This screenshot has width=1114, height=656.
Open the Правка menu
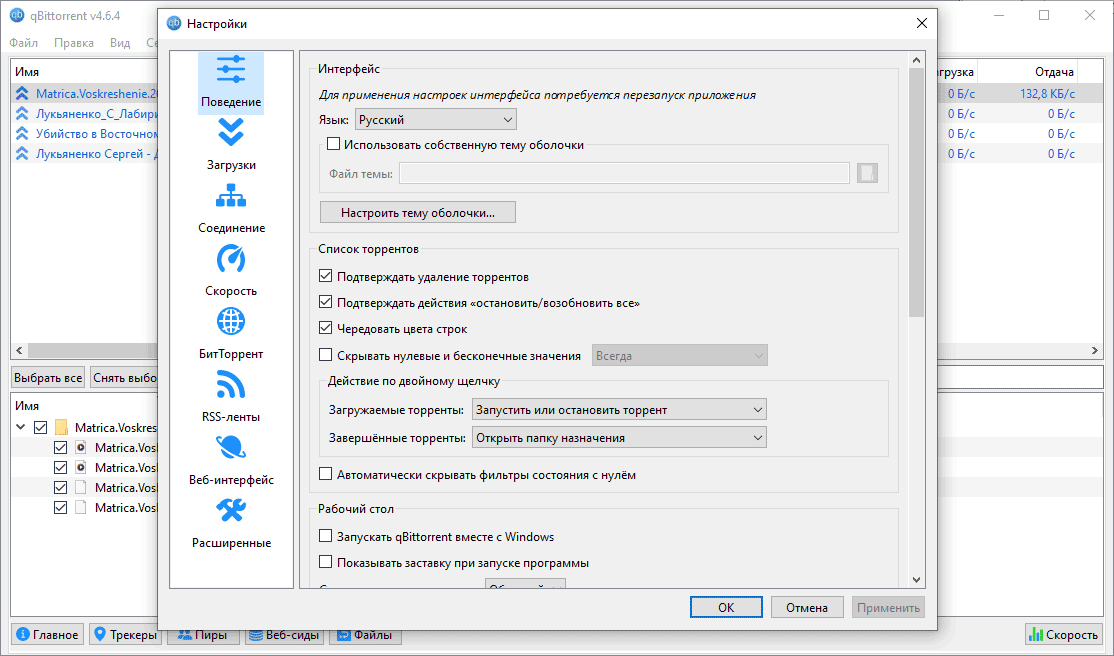tap(74, 43)
